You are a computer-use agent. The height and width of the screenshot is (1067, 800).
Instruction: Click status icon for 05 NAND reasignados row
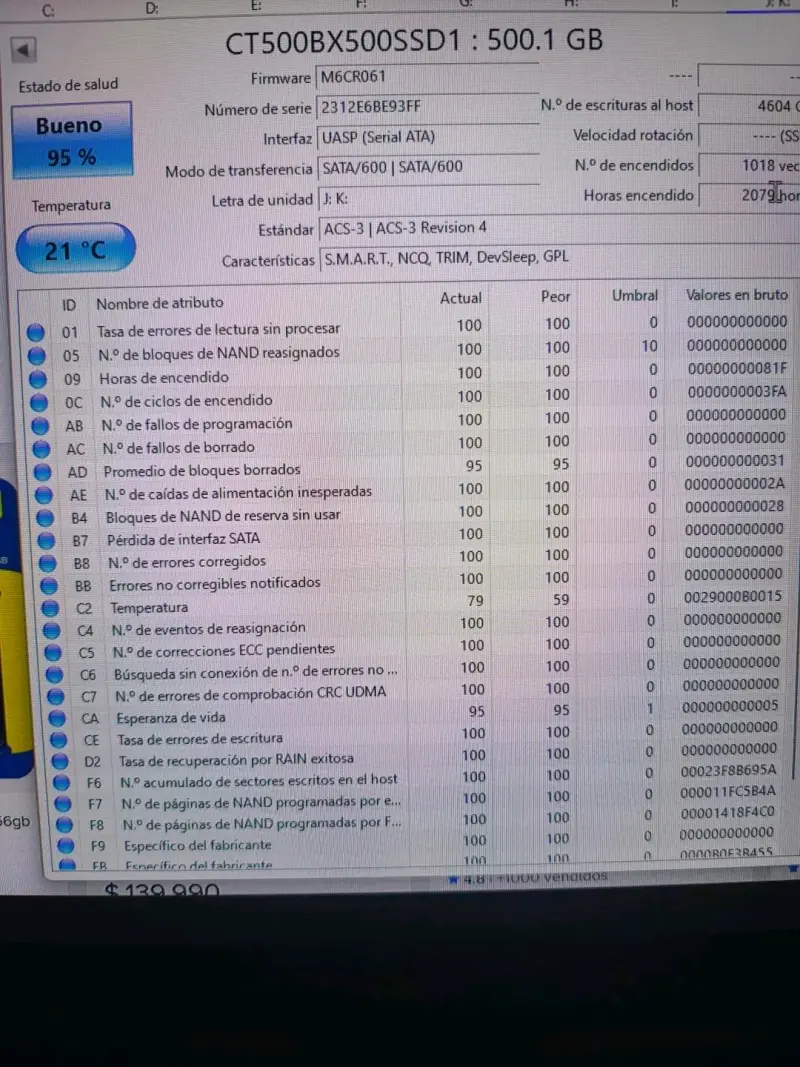[x=37, y=356]
